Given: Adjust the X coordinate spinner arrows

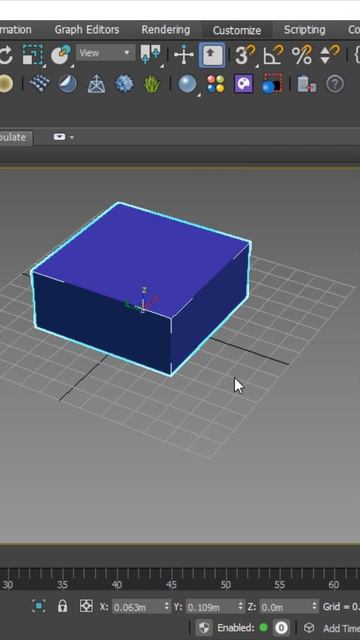Looking at the screenshot, I should 167,607.
